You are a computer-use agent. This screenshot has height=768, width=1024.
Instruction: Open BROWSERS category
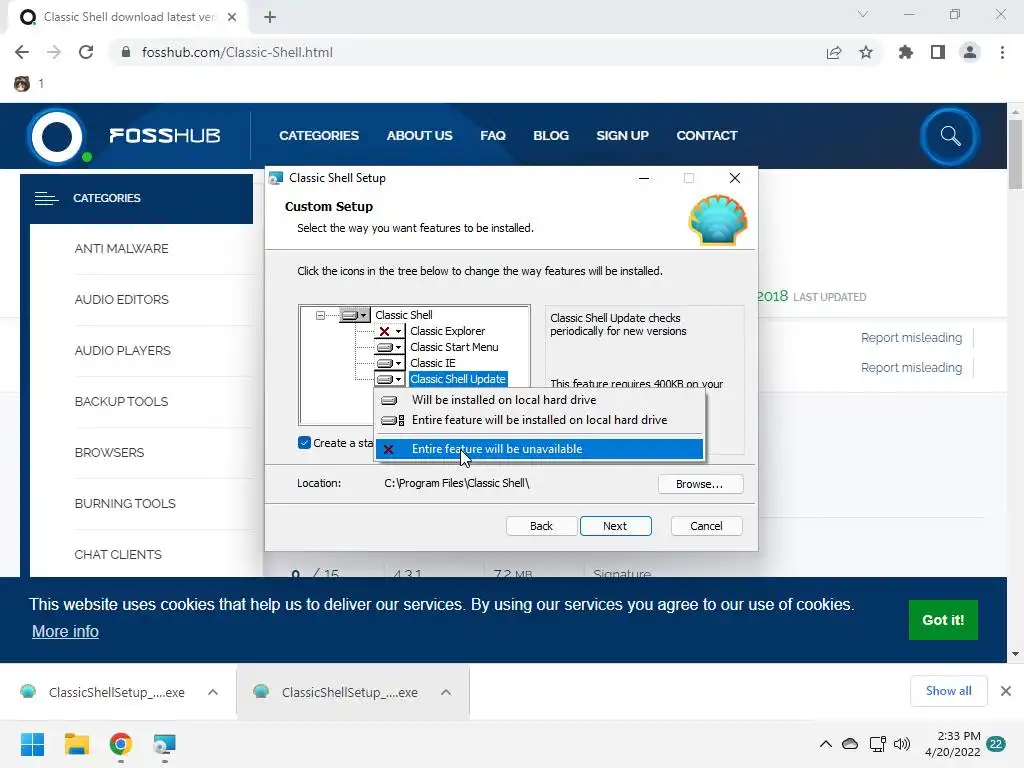click(x=109, y=452)
